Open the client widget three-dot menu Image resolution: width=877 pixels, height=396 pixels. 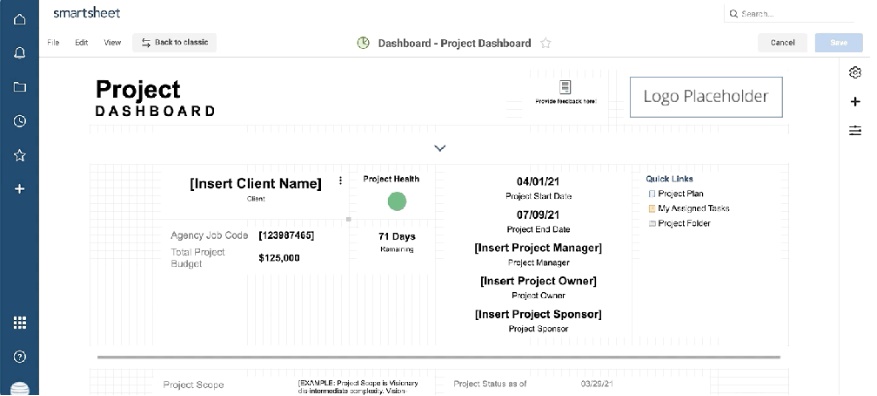(340, 180)
